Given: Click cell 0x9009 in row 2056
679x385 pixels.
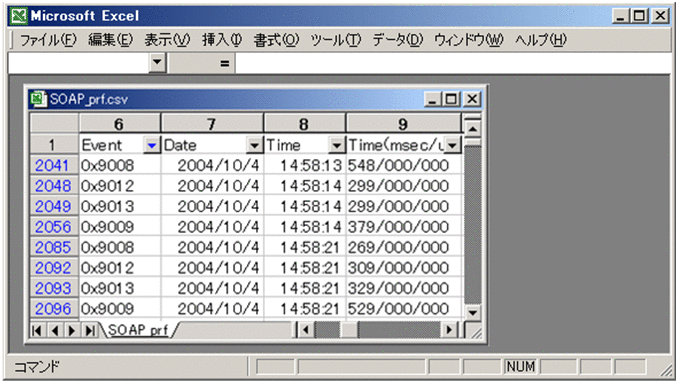Looking at the screenshot, I should coord(120,227).
